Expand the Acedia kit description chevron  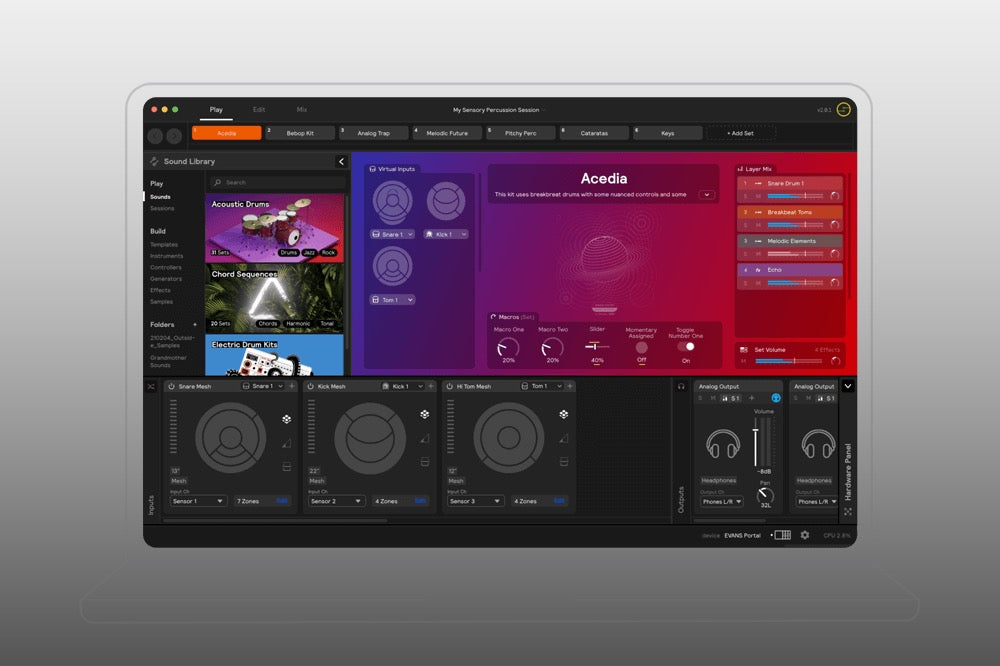[x=707, y=195]
